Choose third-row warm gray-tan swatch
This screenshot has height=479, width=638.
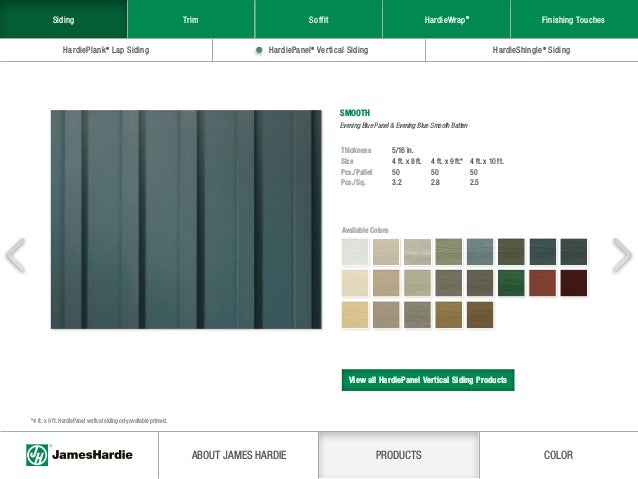386,315
